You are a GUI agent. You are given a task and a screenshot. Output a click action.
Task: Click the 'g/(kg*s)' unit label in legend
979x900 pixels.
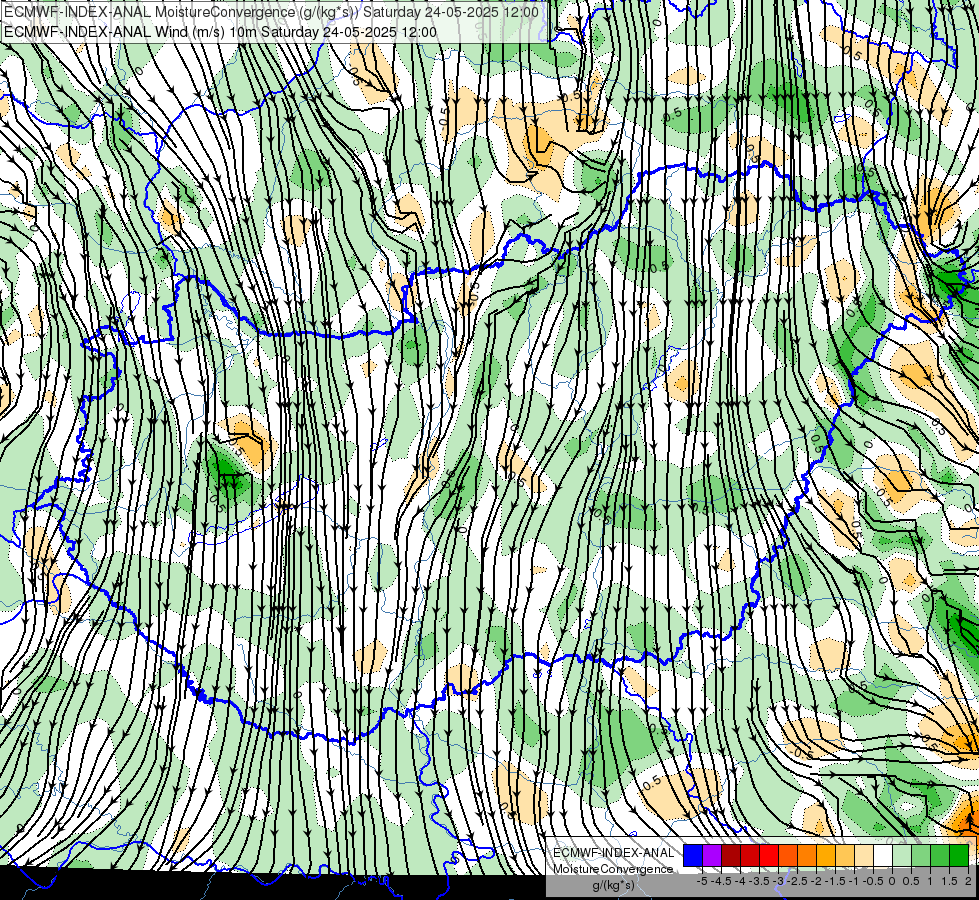614,885
